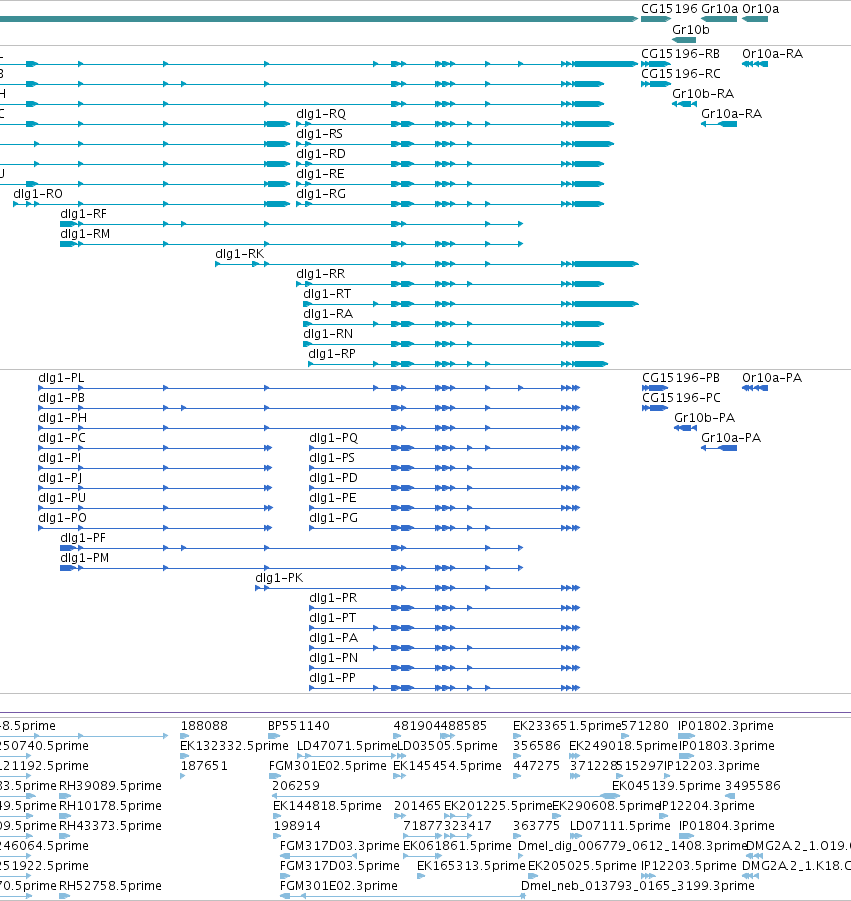Open EST feature 188088
This screenshot has width=851, height=901.
(x=204, y=726)
